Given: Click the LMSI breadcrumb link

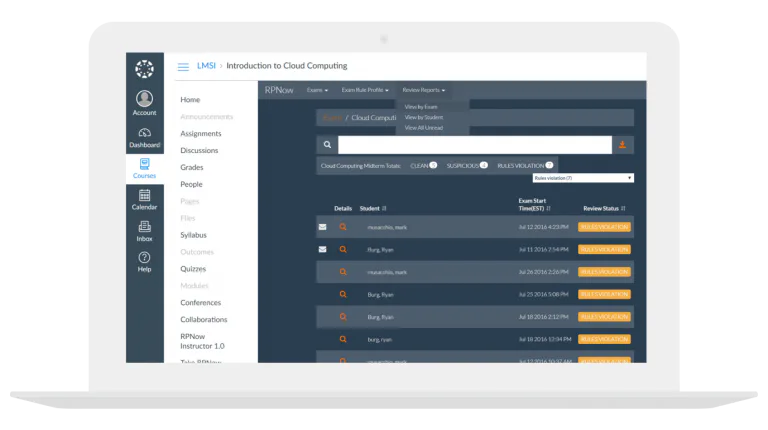Looking at the screenshot, I should tap(206, 66).
